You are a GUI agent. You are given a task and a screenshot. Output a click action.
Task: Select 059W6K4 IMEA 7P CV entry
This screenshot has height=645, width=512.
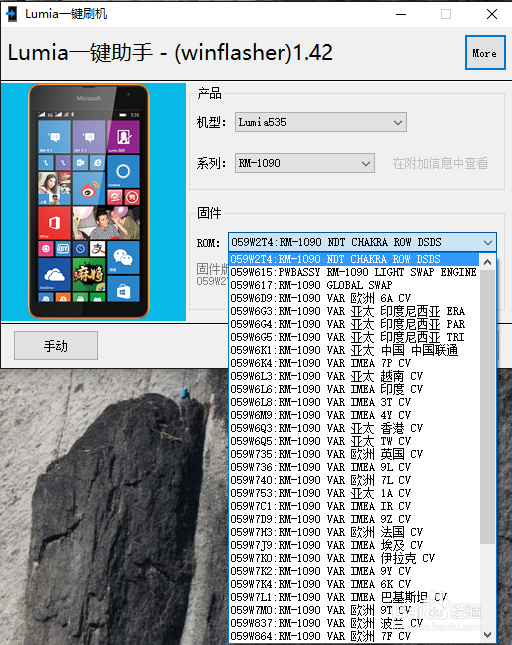(x=354, y=363)
